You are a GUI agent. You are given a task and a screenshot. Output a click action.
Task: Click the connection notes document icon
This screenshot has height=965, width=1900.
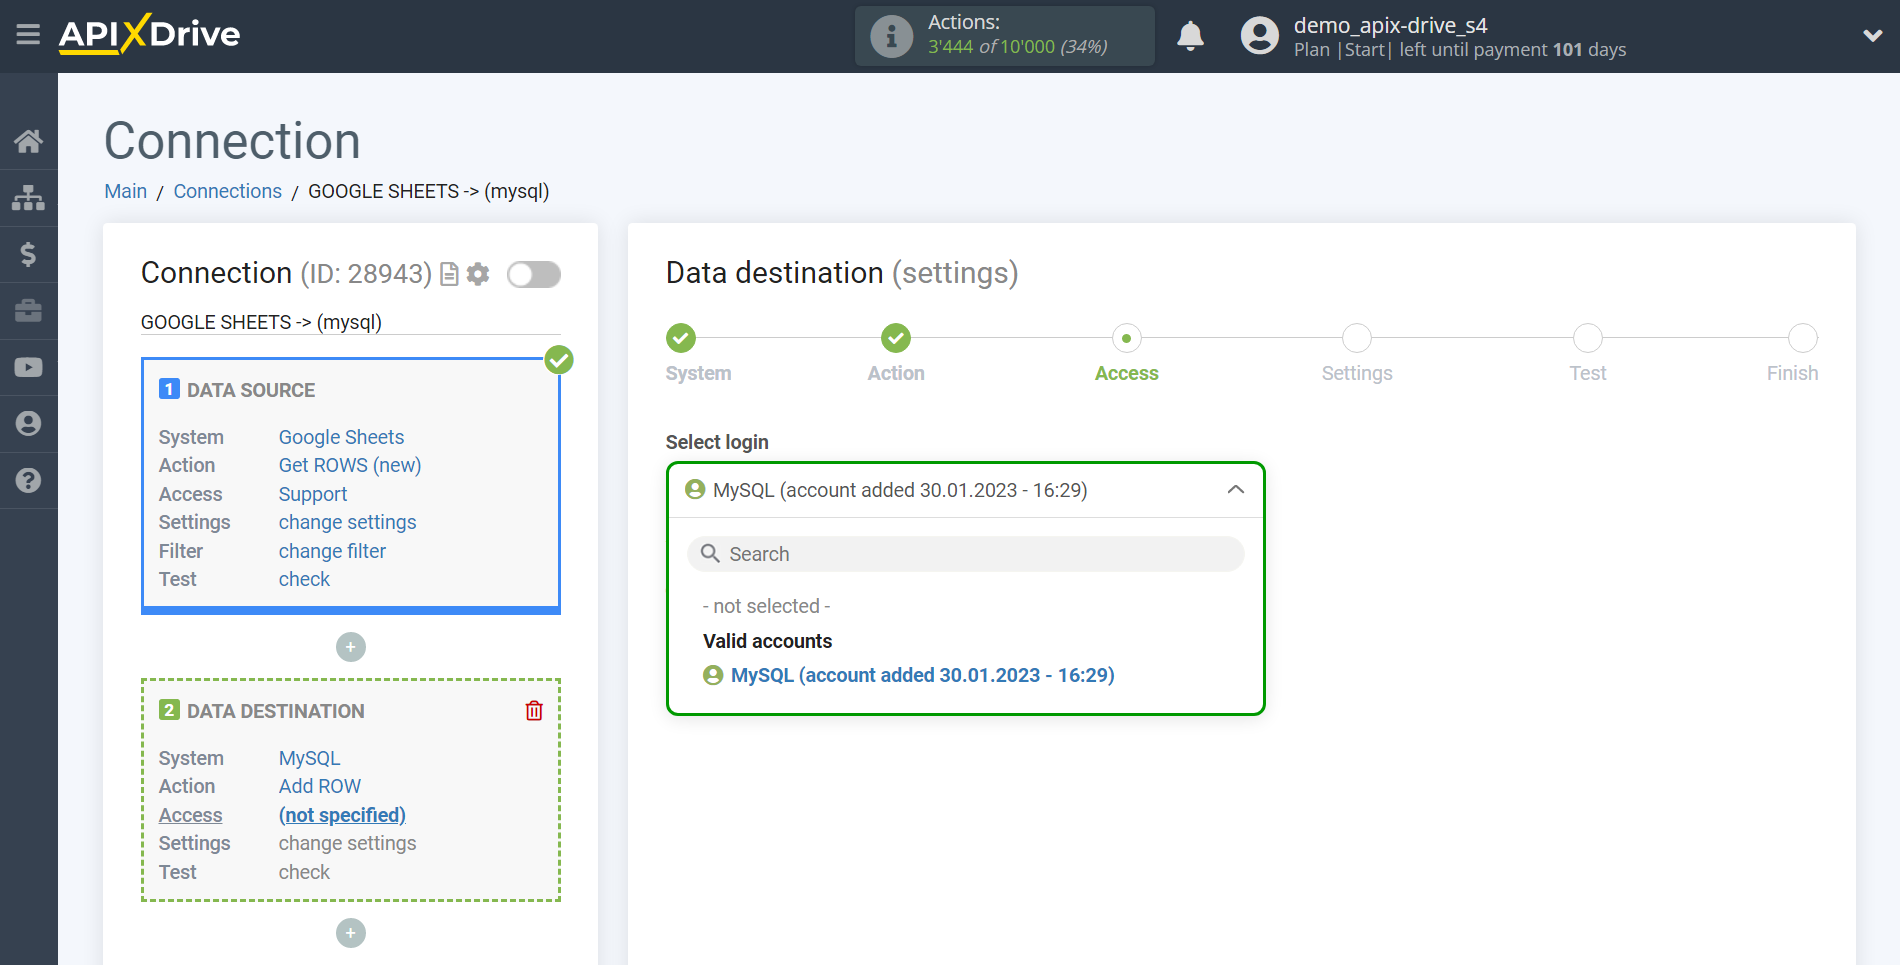click(450, 274)
